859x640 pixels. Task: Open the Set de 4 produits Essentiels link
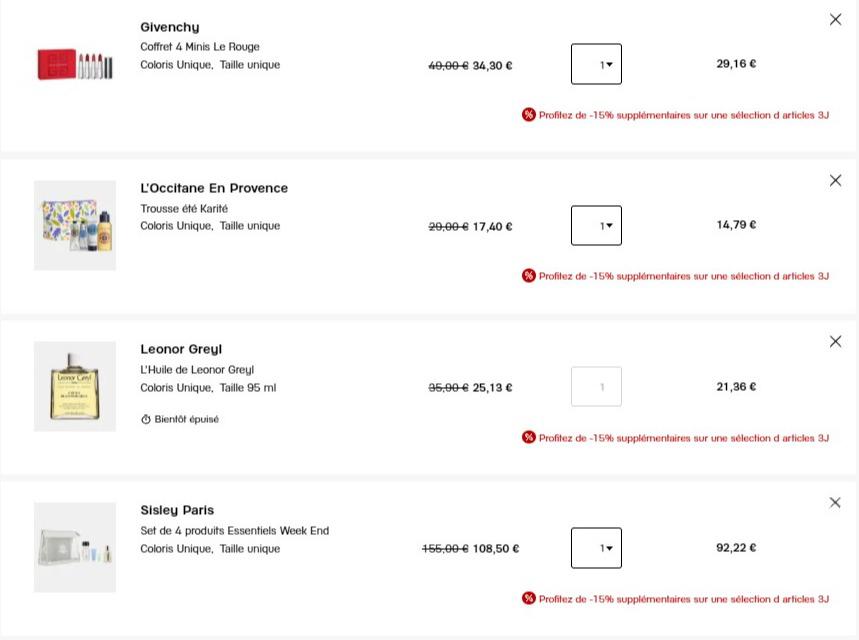(x=234, y=530)
